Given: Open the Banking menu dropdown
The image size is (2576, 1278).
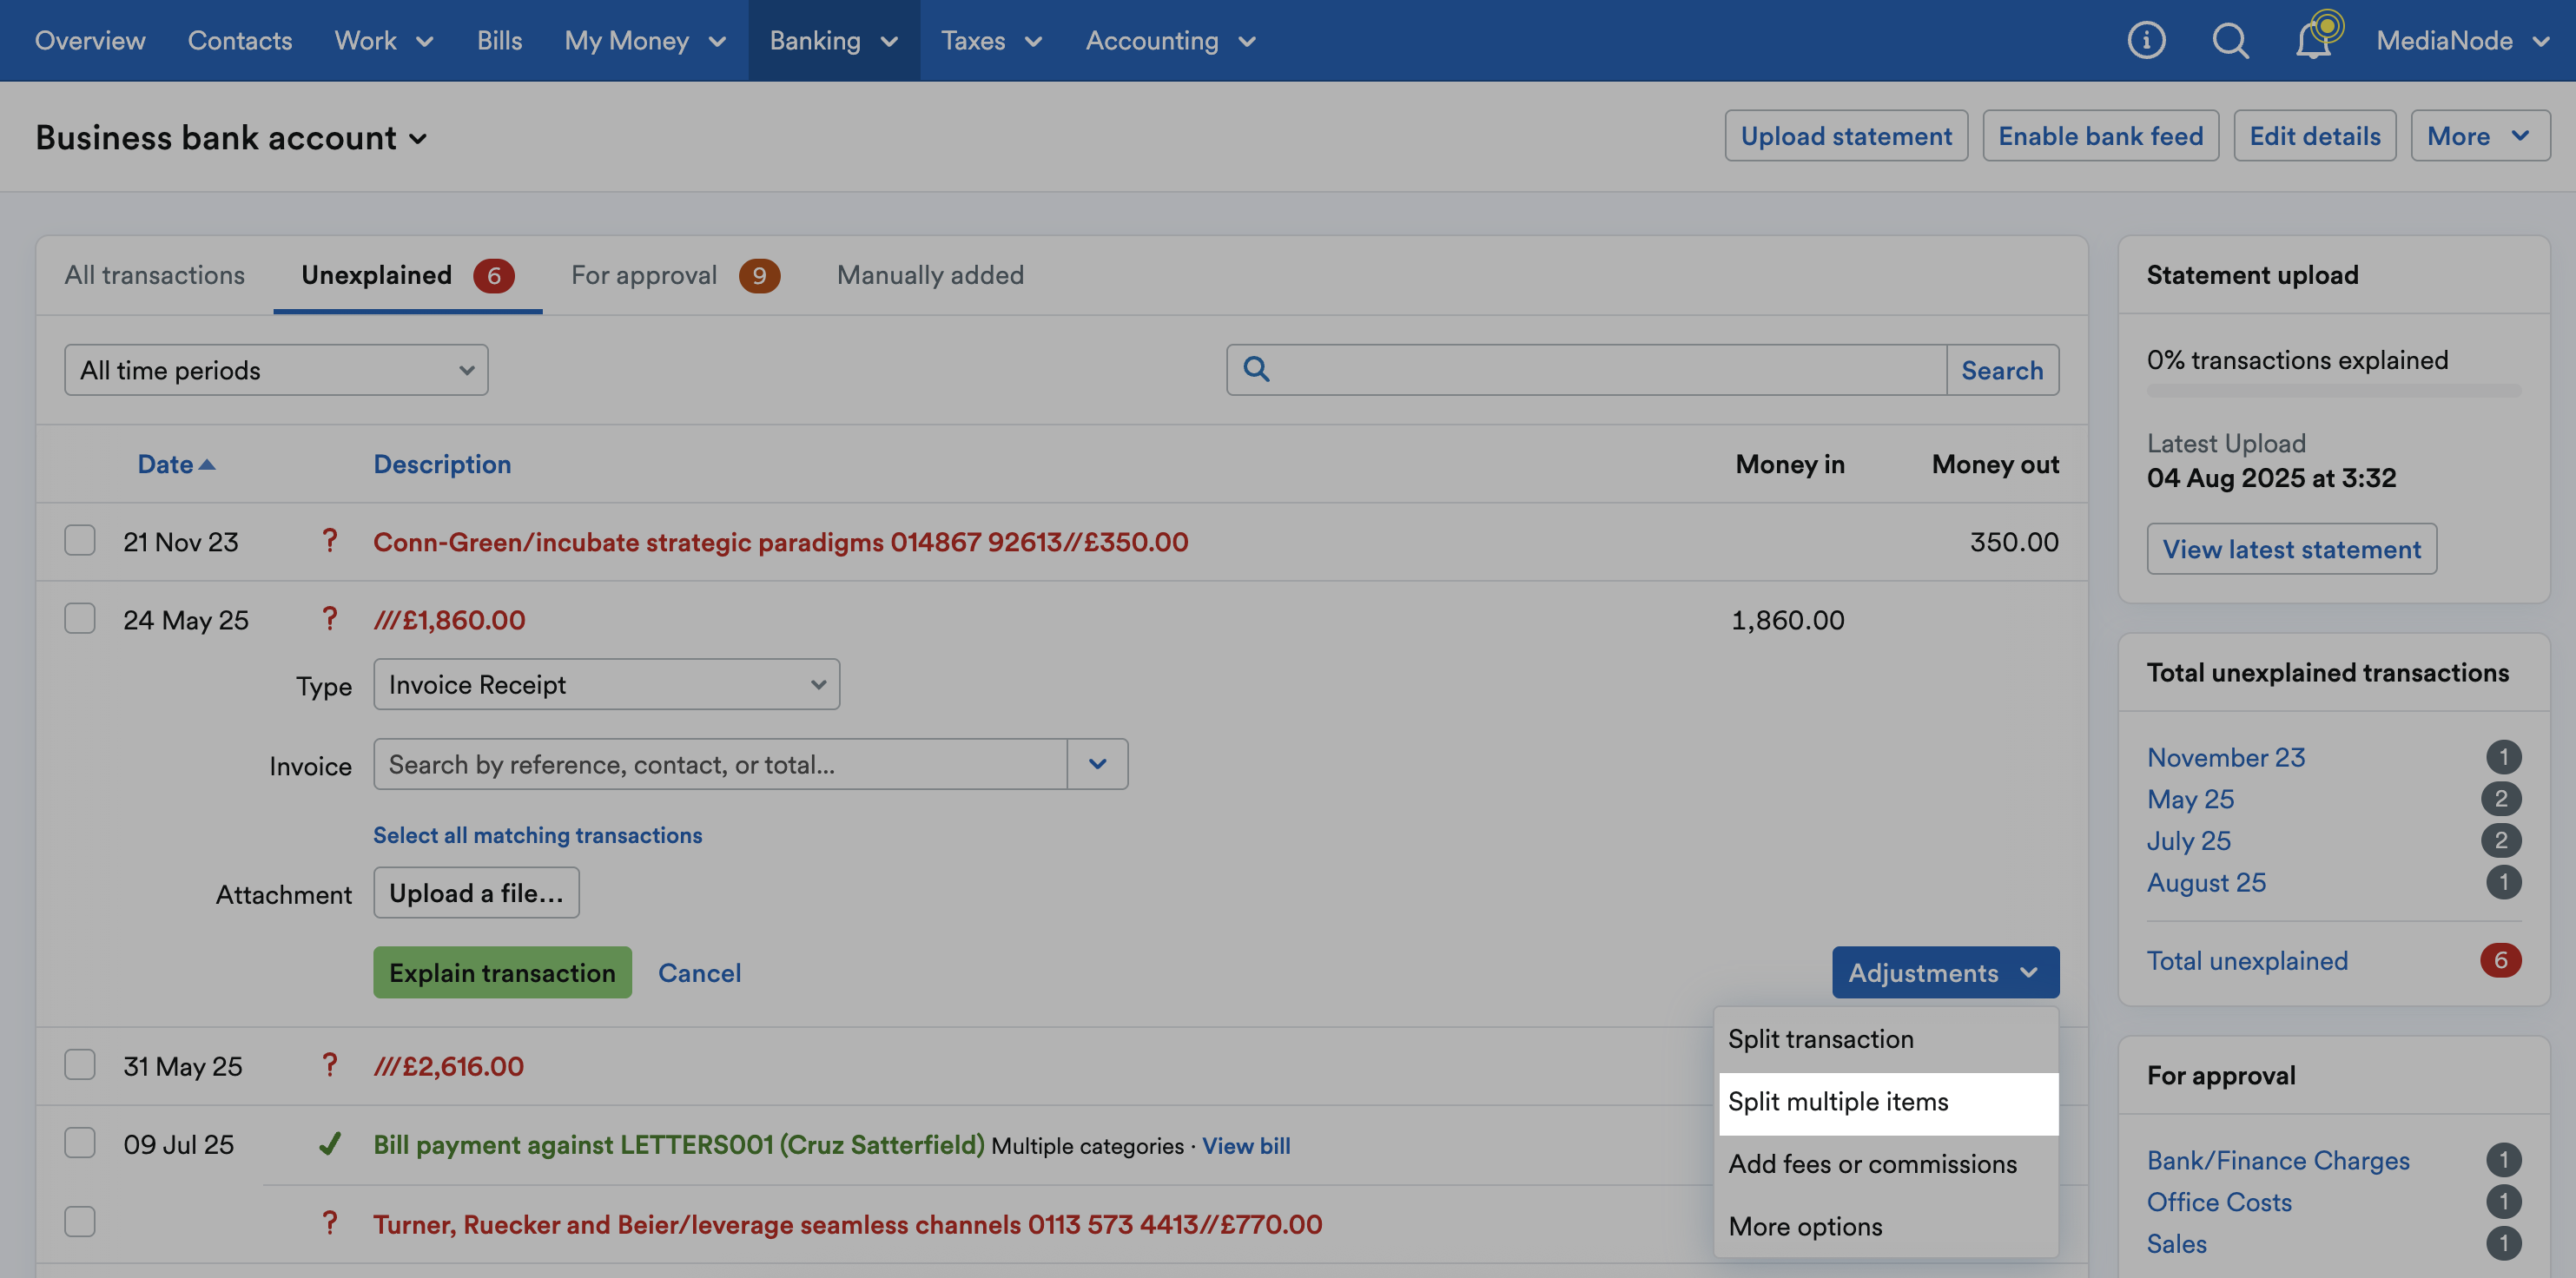Looking at the screenshot, I should tap(833, 40).
